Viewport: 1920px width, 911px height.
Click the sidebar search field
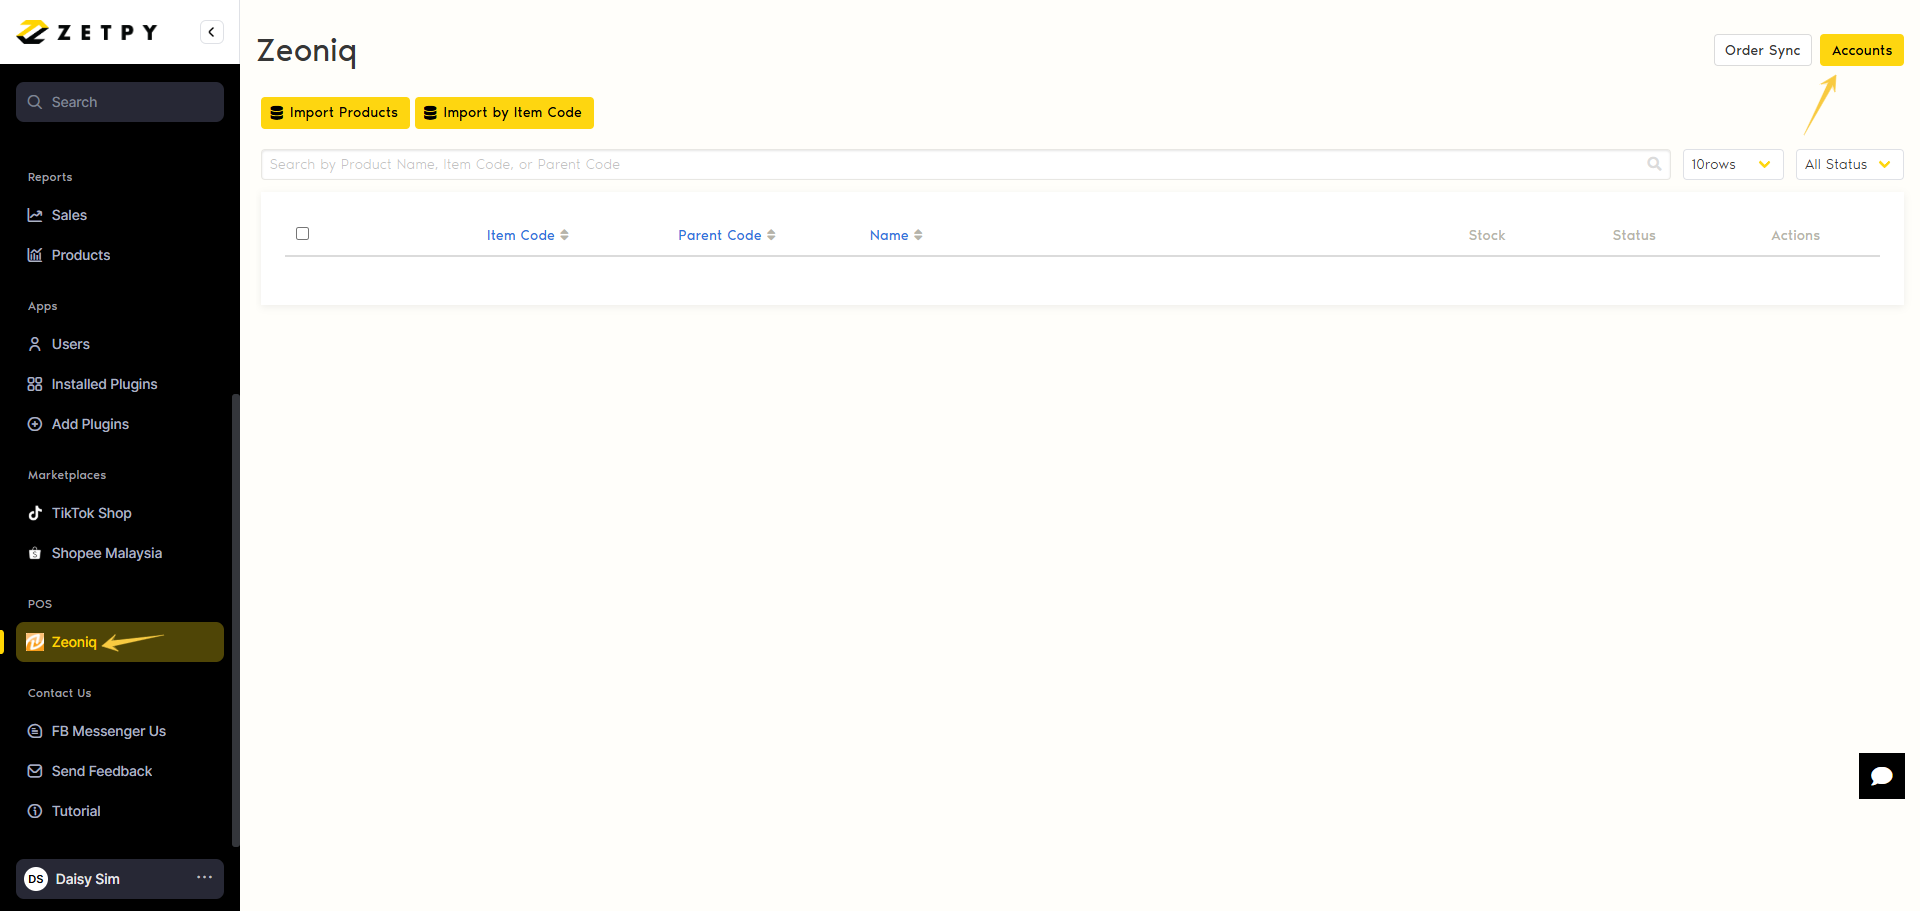point(120,102)
